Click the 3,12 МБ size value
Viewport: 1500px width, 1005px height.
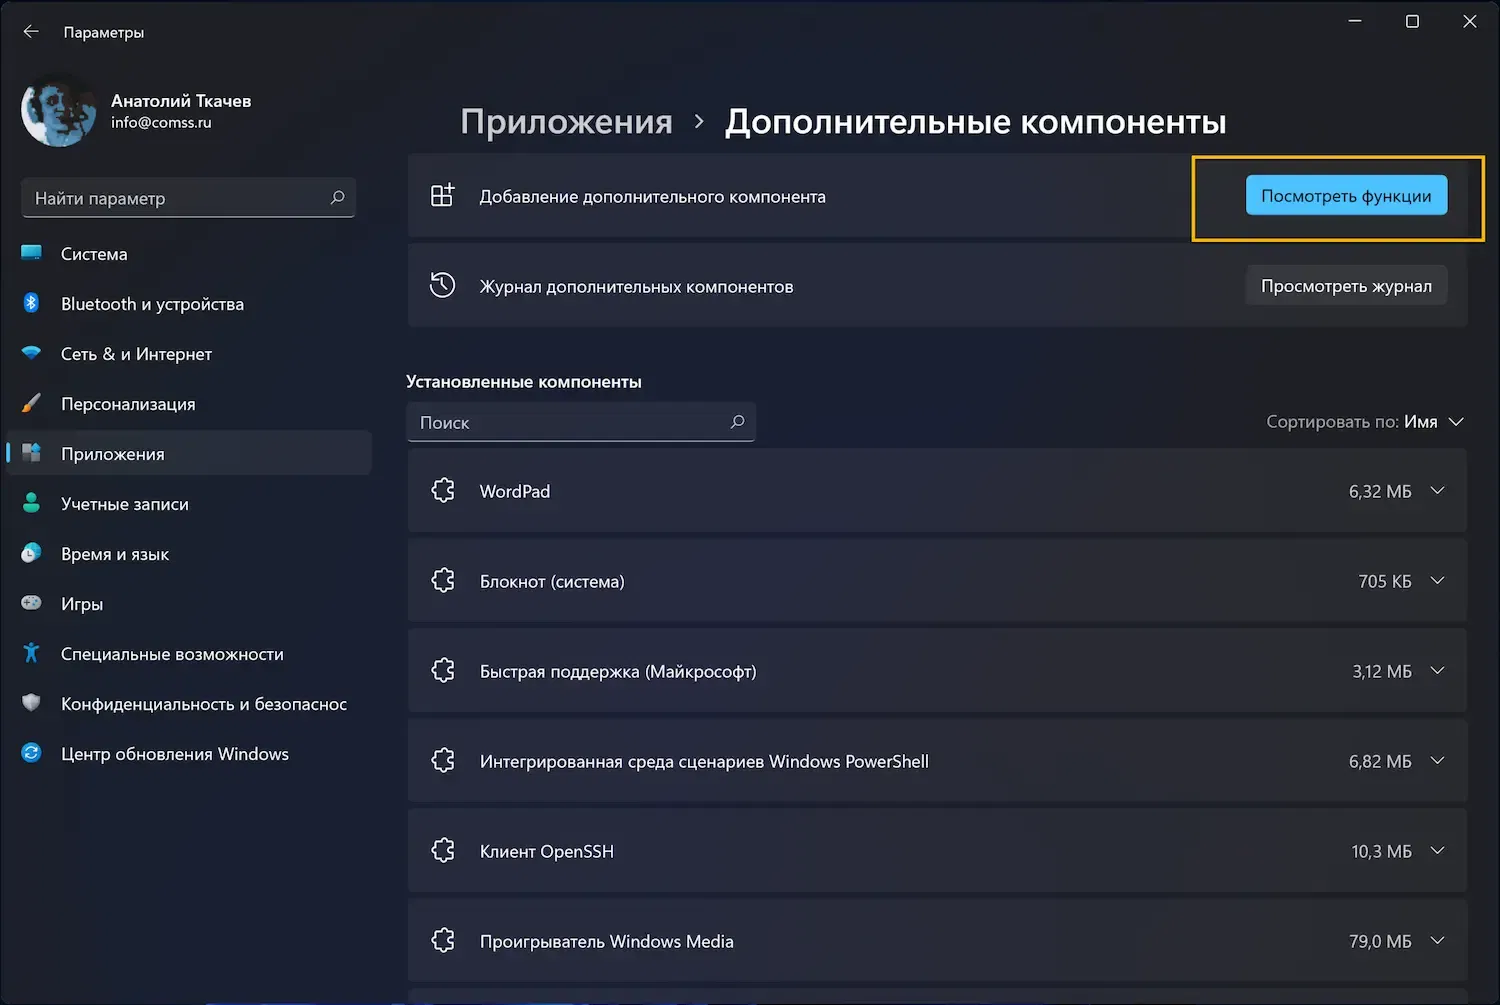pyautogui.click(x=1382, y=671)
